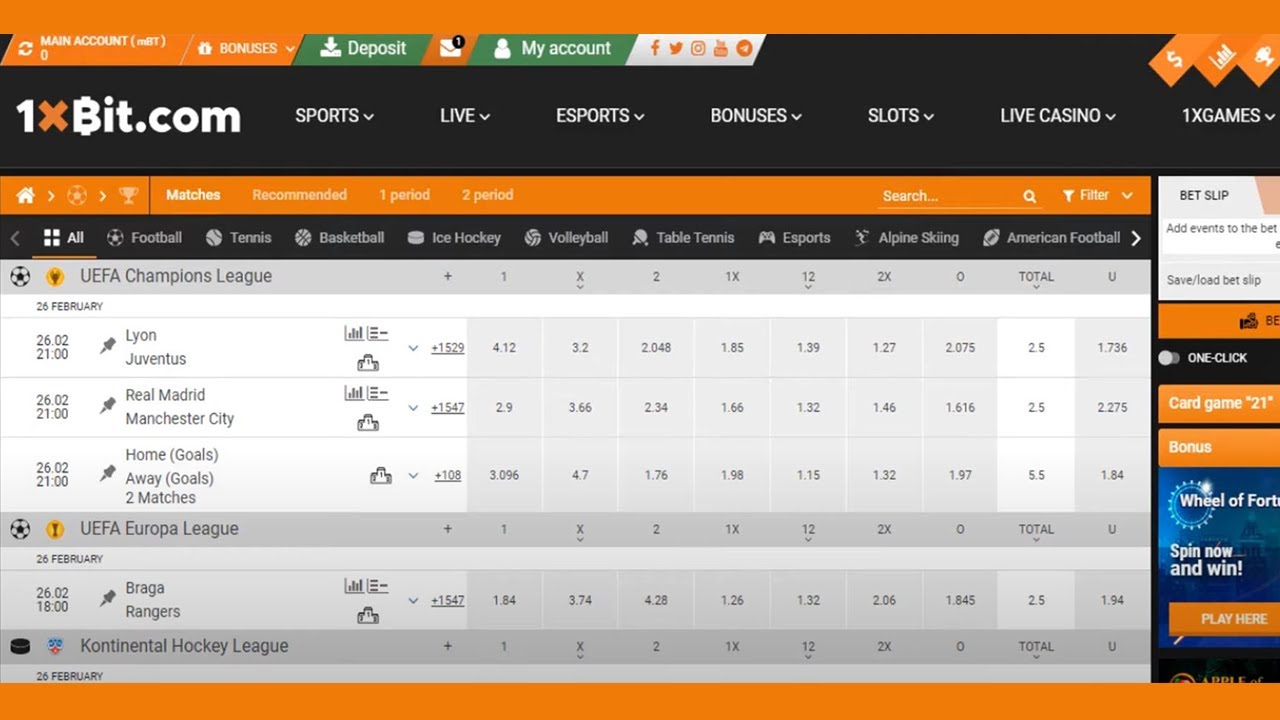Expand the ESPORTS navigation menu
Viewport: 1280px width, 720px height.
pyautogui.click(x=600, y=116)
